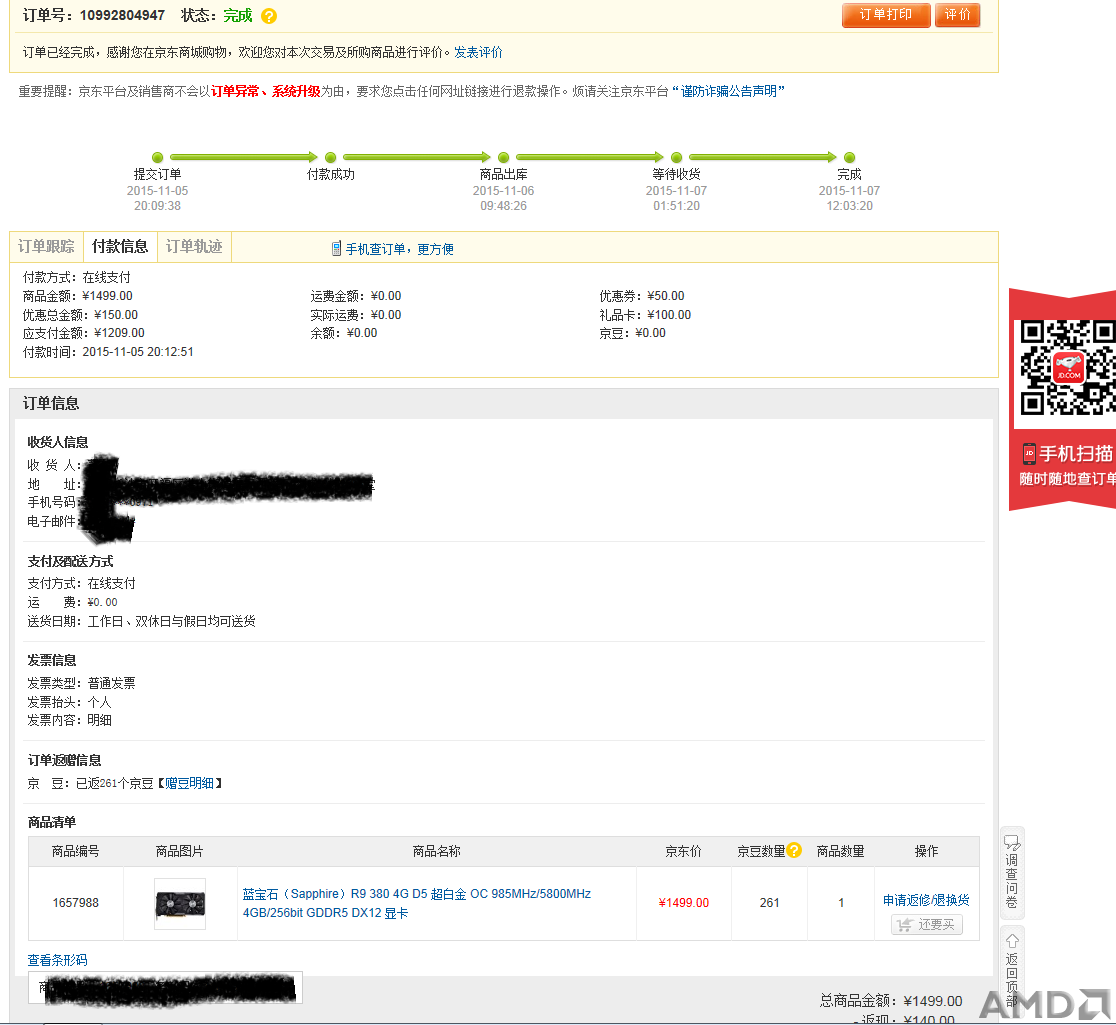
Task: Click the 京豆数量 column help icon
Action: (x=794, y=850)
